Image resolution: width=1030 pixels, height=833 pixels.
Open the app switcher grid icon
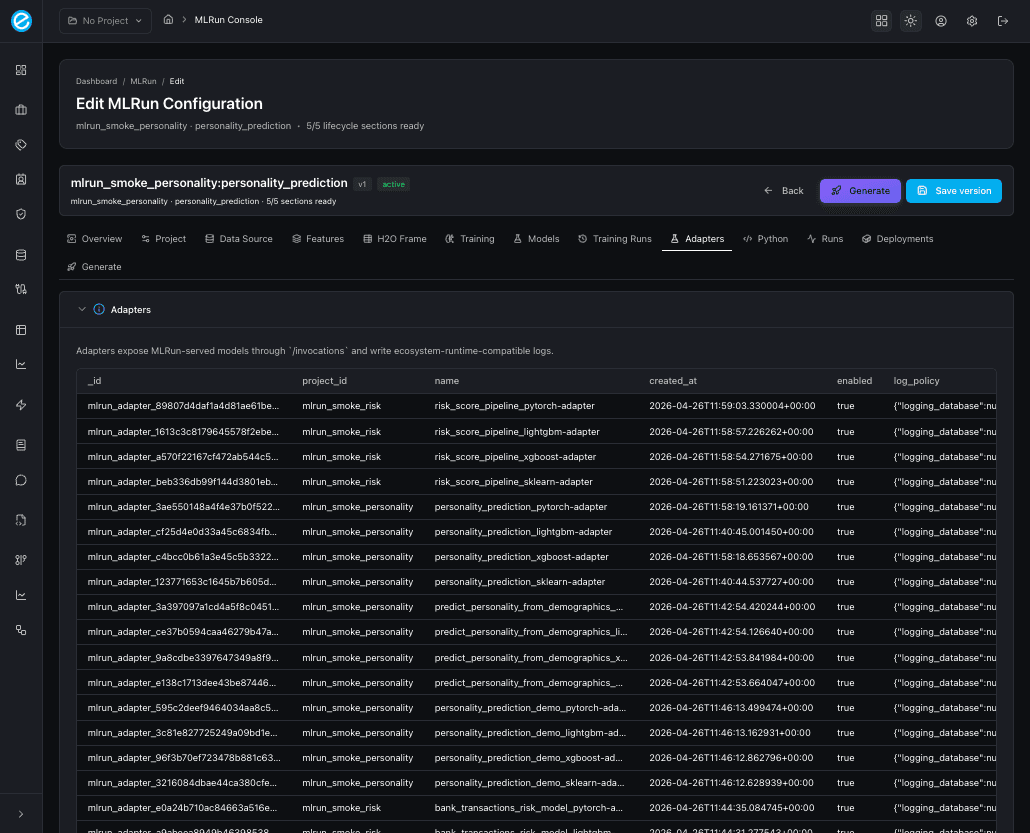coord(881,20)
